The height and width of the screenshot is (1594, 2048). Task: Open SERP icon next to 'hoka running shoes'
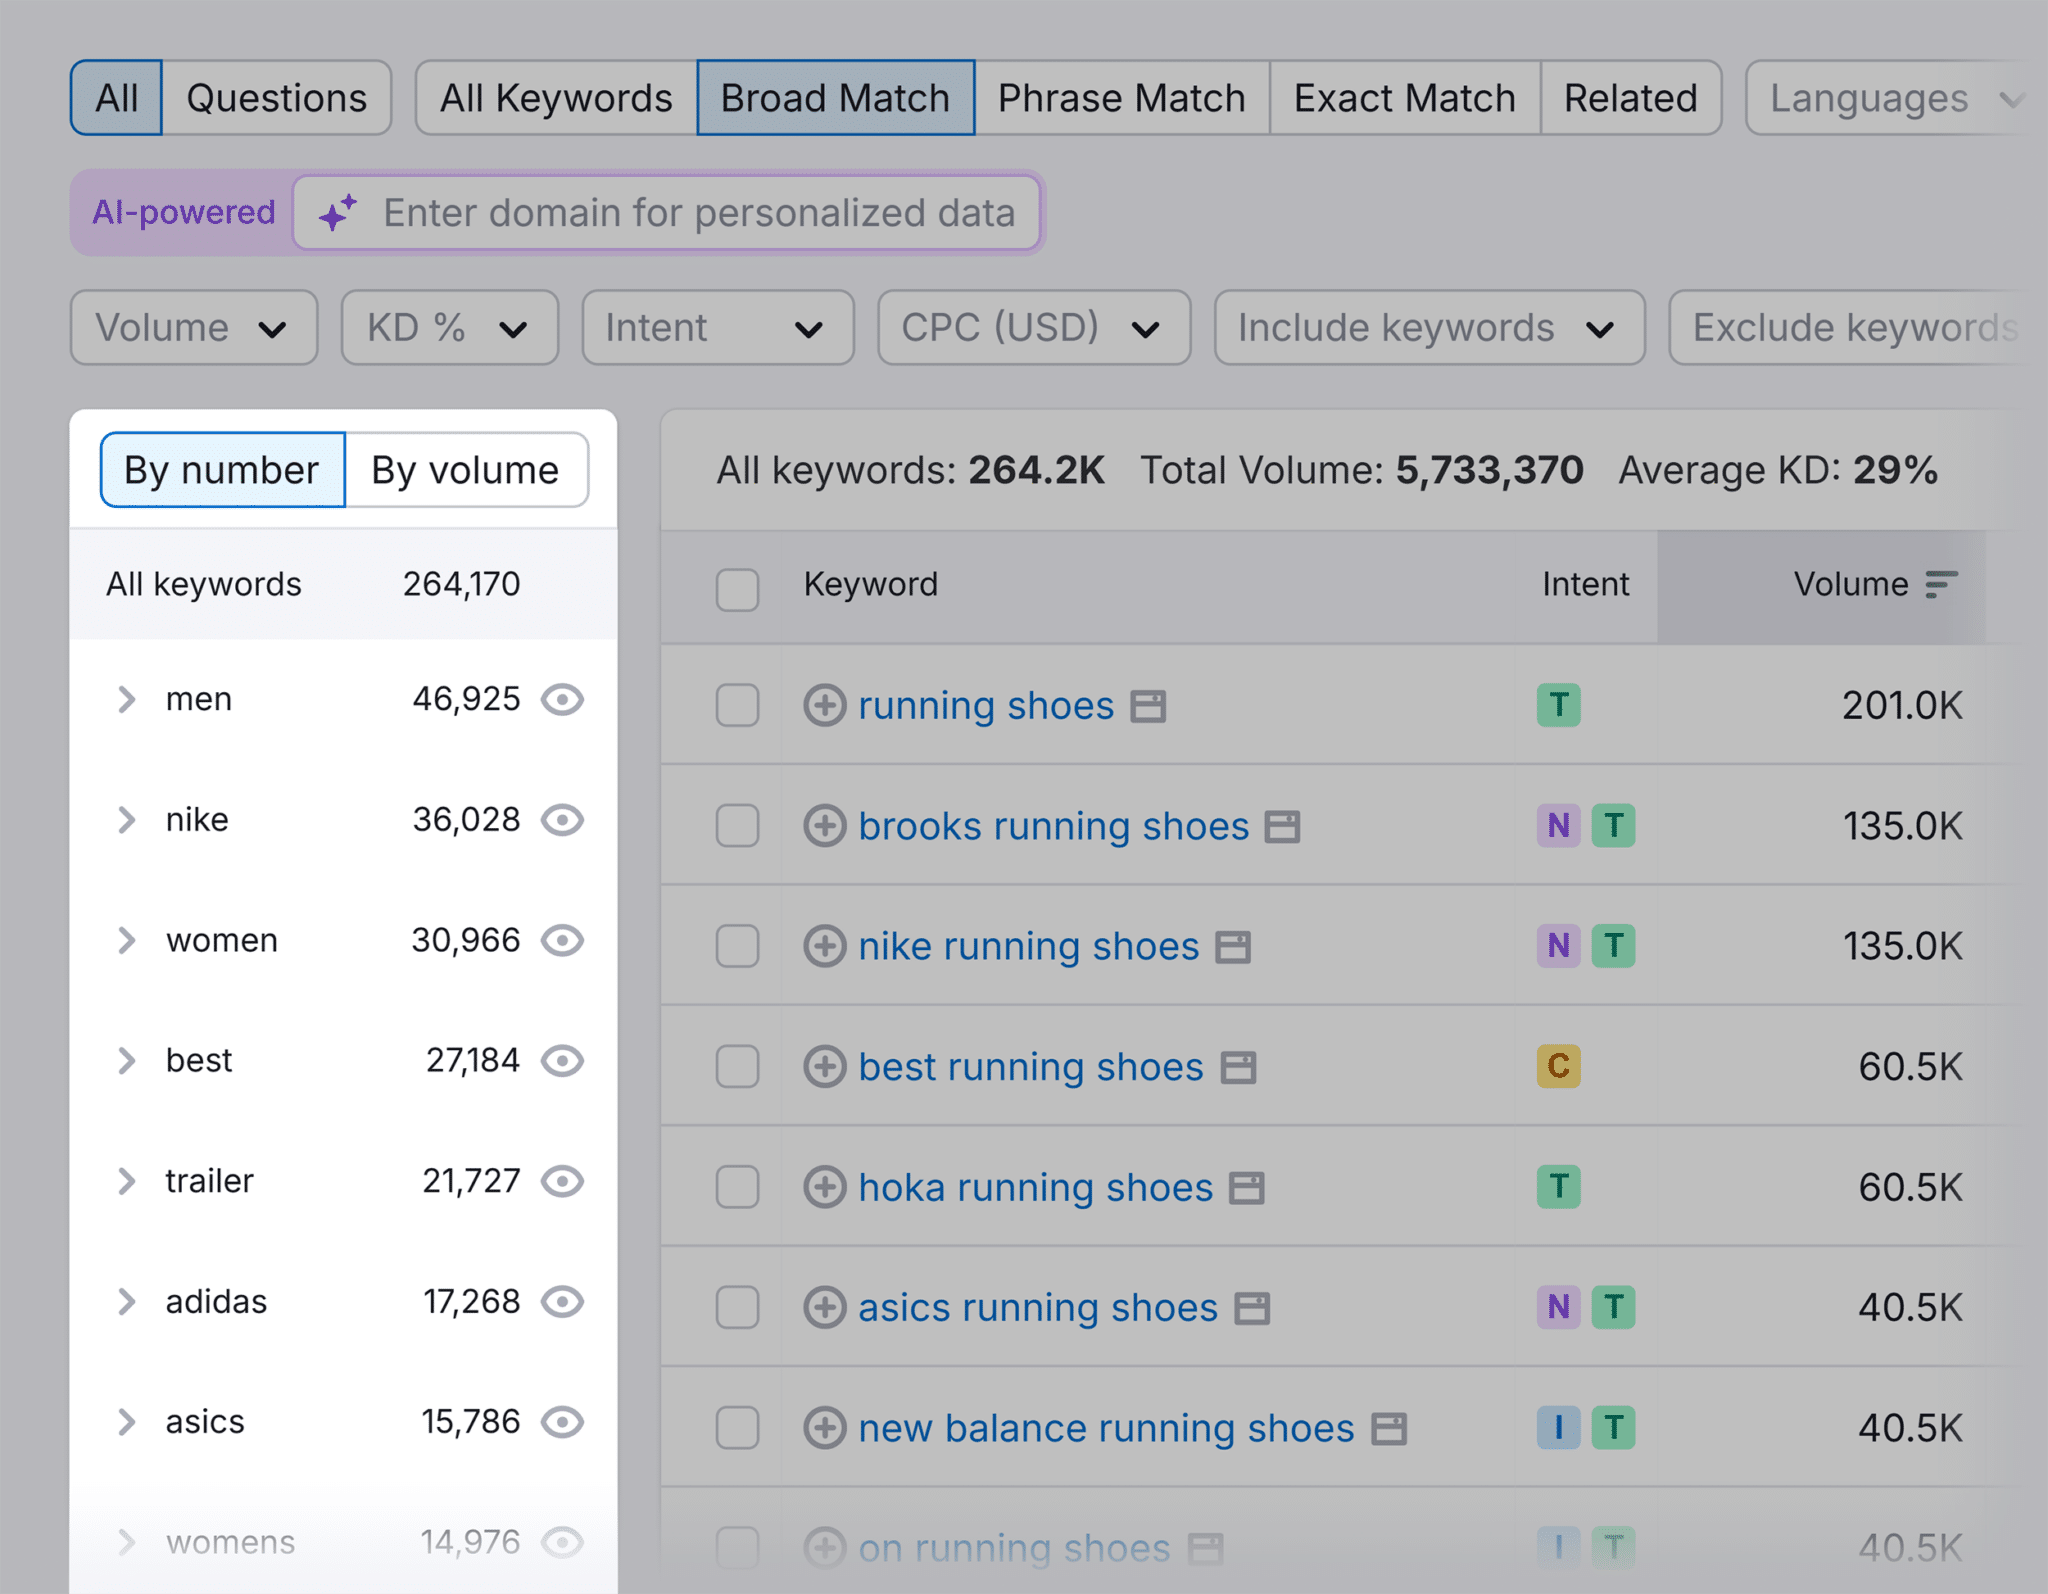1247,1188
